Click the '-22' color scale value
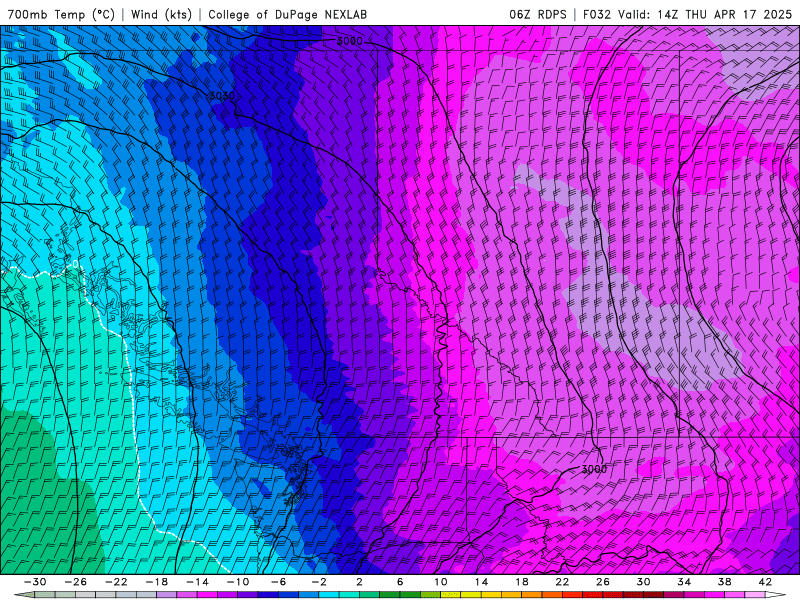800x600 pixels. tap(116, 582)
